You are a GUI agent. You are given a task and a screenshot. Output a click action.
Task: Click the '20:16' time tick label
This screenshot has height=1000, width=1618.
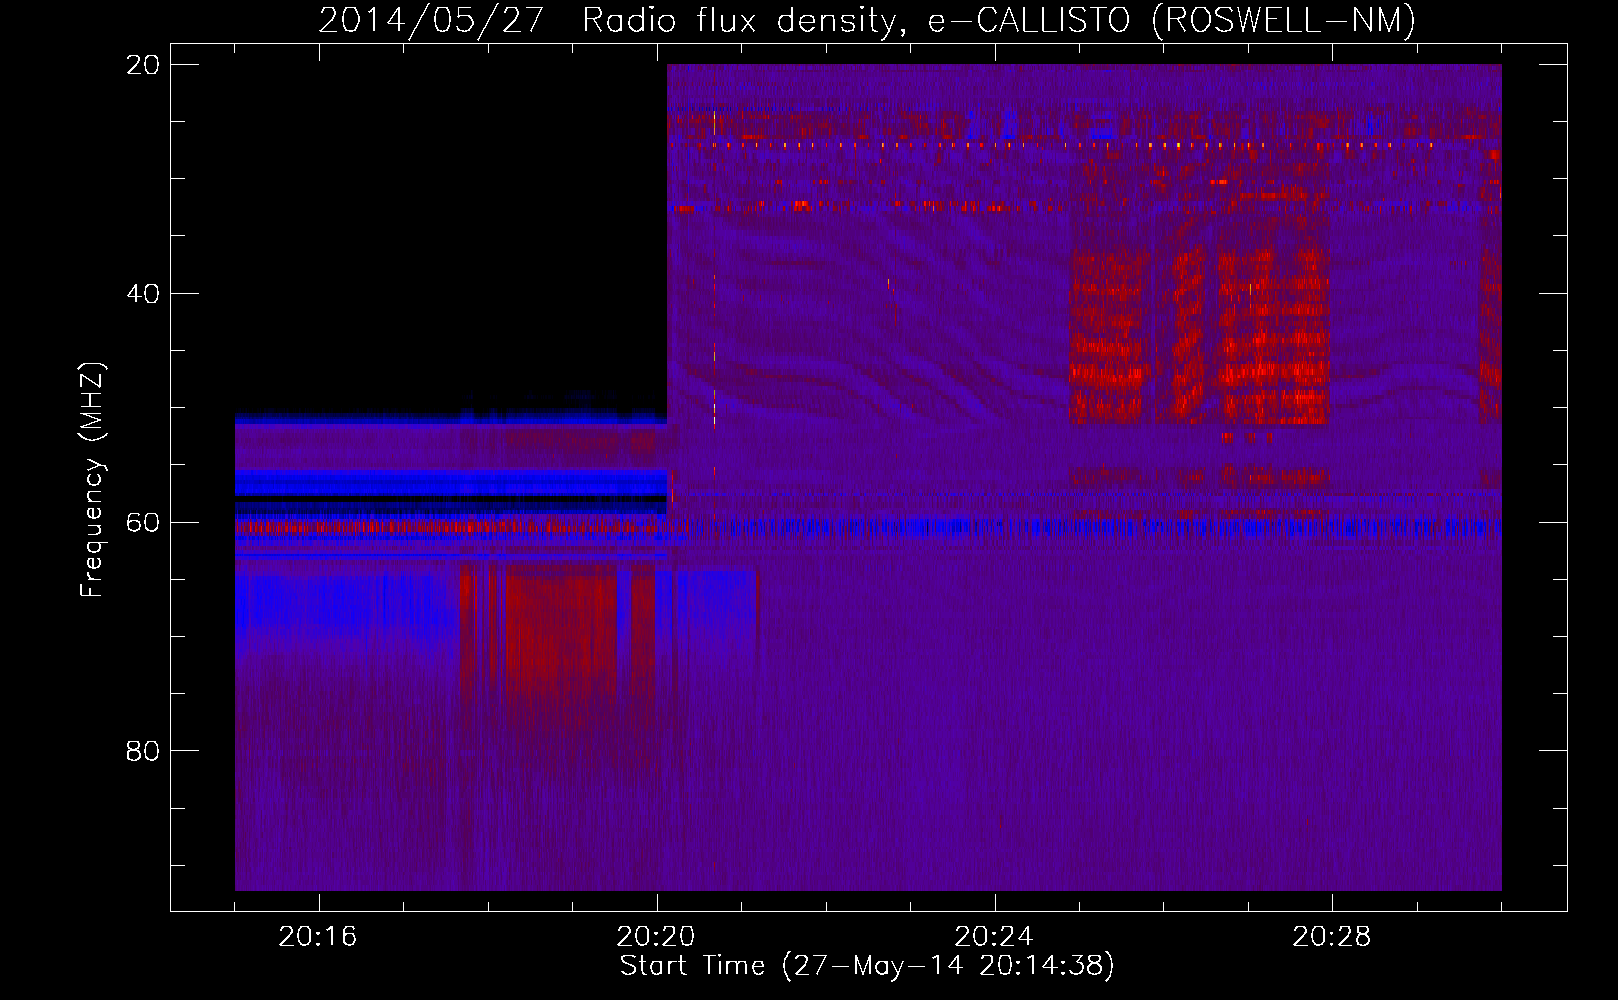318,937
